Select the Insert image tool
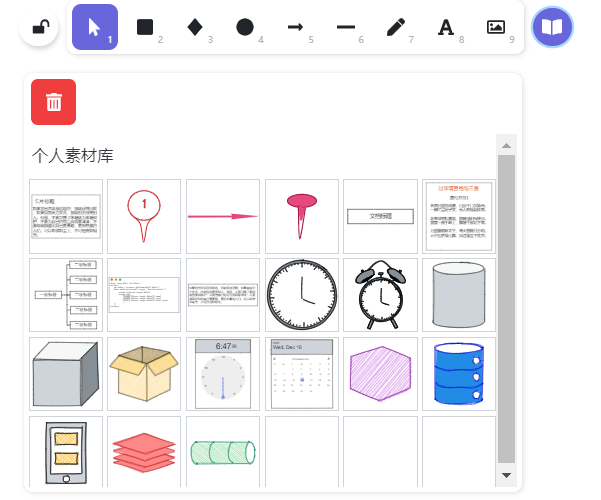 [496, 27]
